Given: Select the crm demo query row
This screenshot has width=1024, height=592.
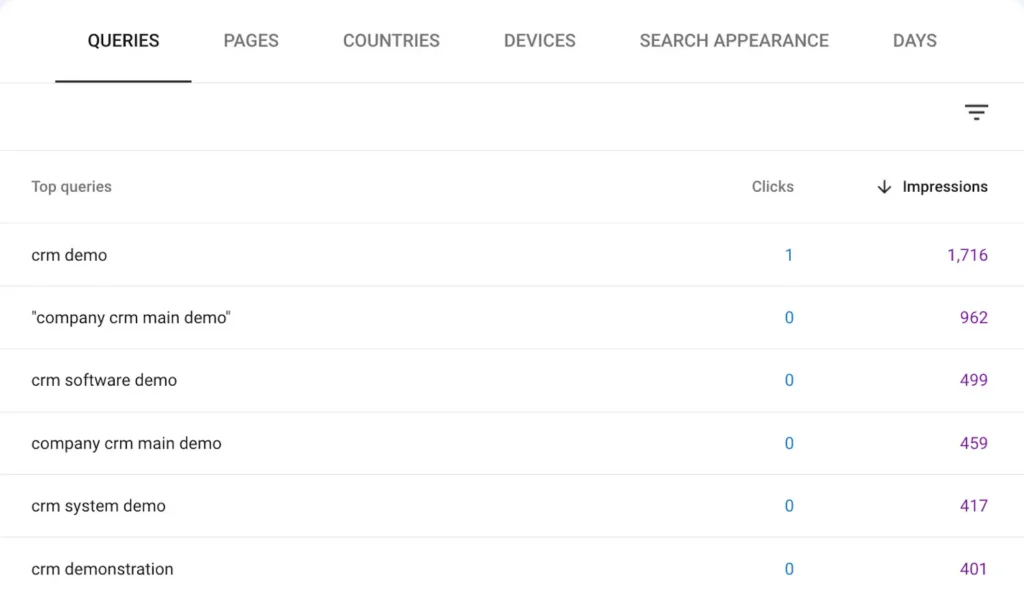Looking at the screenshot, I should [69, 255].
